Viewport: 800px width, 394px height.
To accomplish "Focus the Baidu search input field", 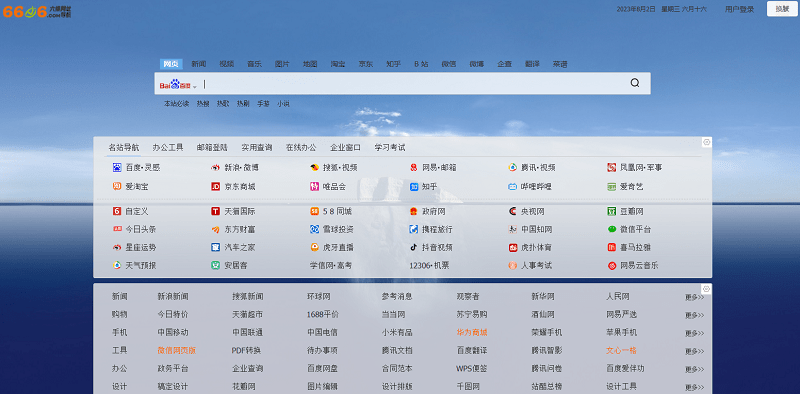I will pos(413,84).
